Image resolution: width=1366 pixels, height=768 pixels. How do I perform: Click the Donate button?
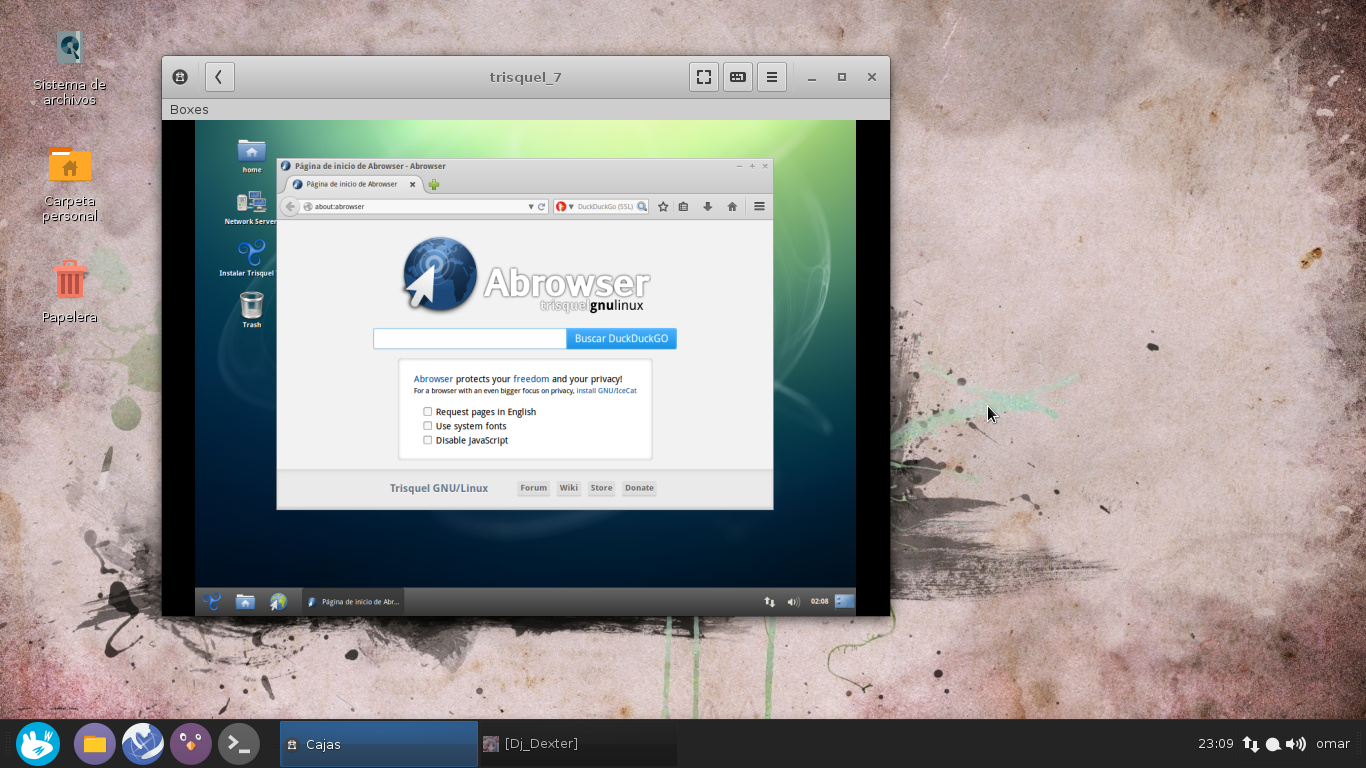639,488
